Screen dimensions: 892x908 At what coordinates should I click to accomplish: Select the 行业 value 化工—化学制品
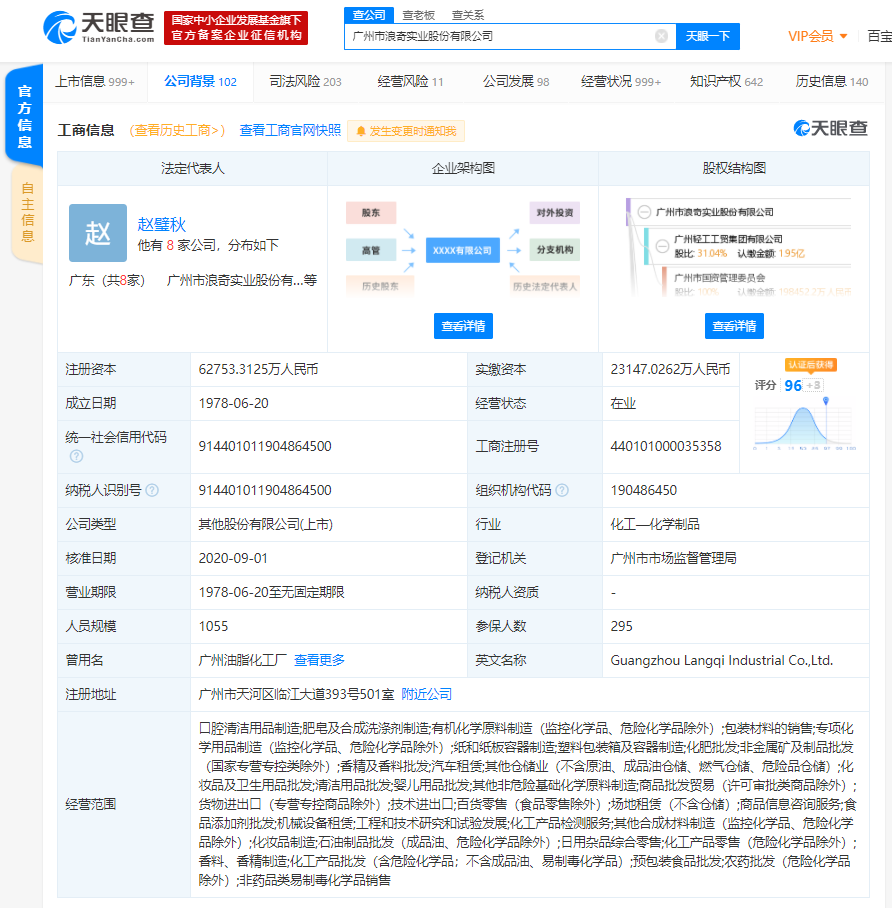(655, 525)
